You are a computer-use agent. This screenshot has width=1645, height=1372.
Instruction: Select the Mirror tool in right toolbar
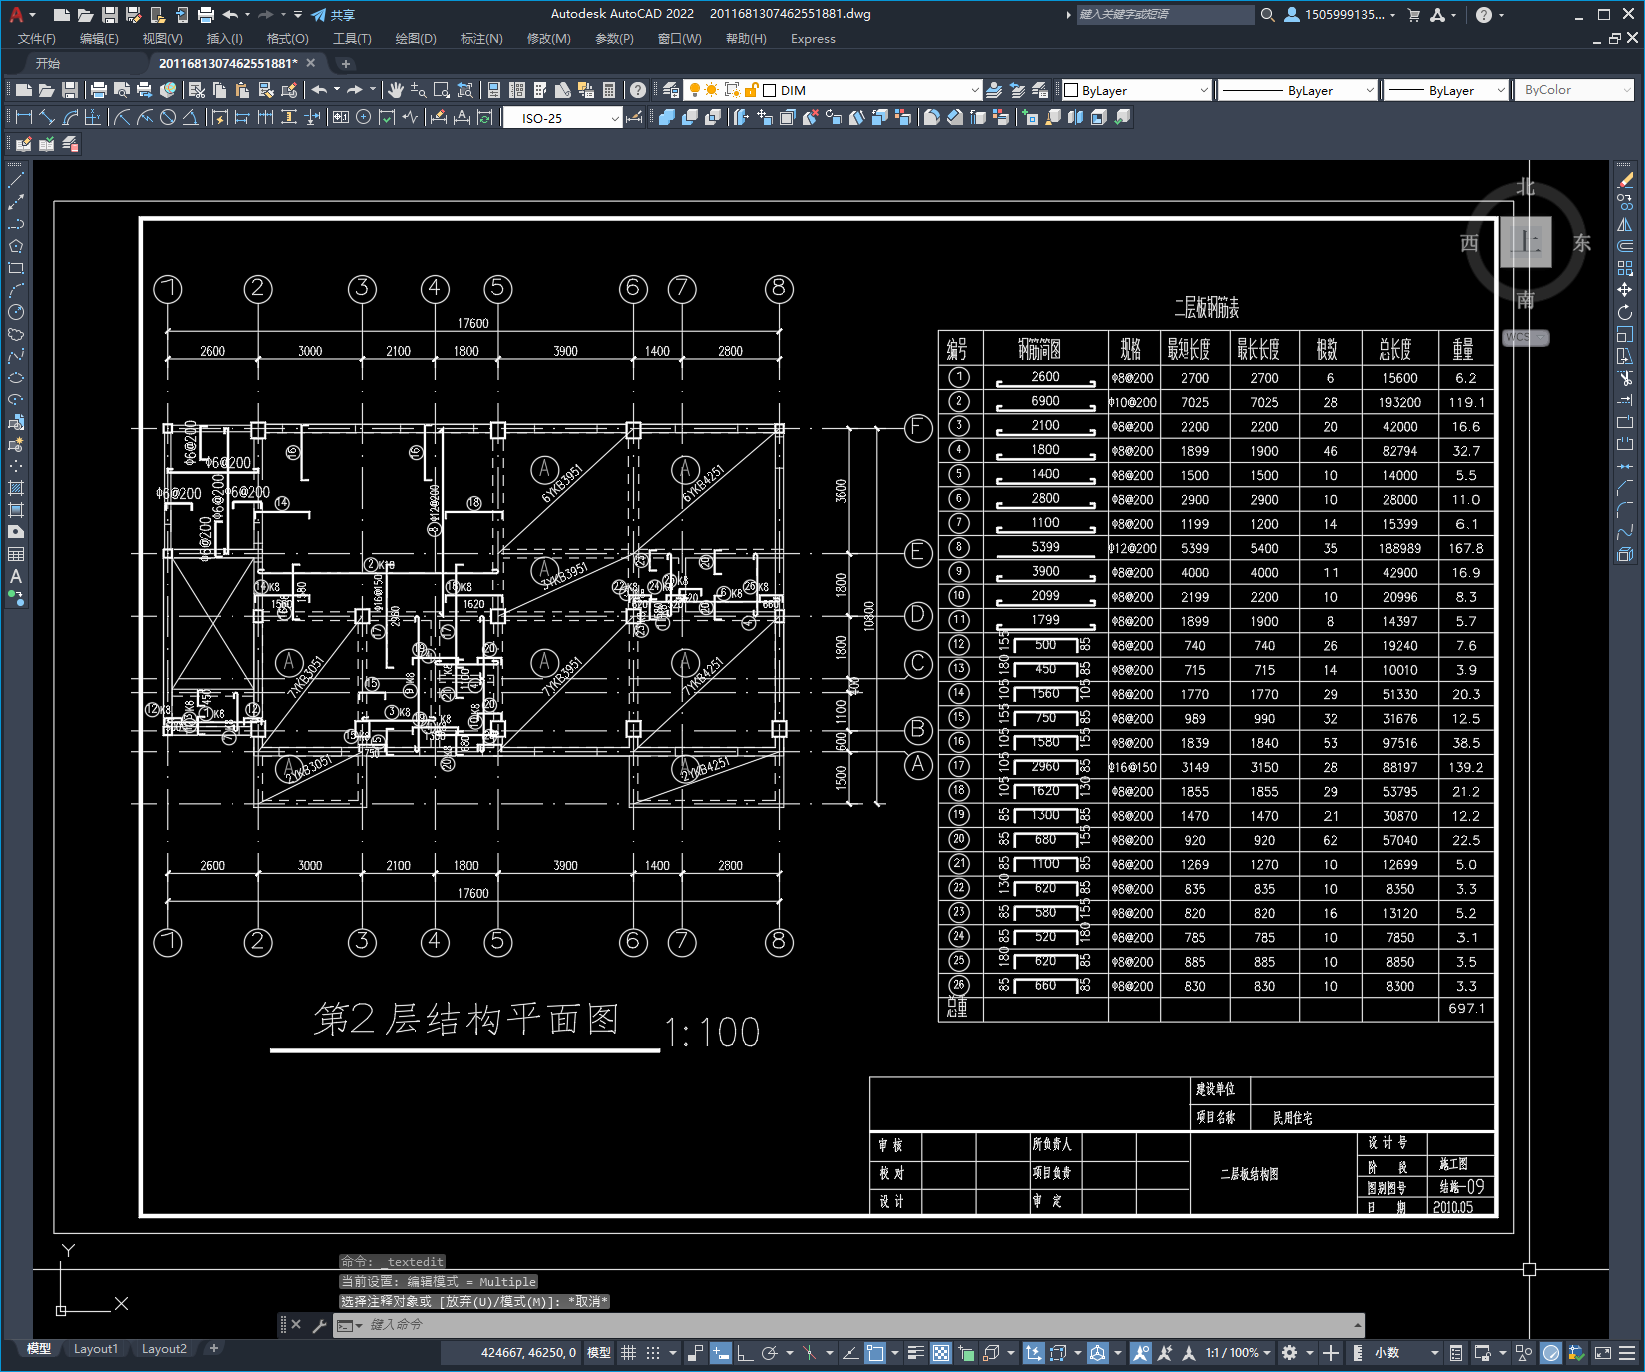(x=1625, y=224)
